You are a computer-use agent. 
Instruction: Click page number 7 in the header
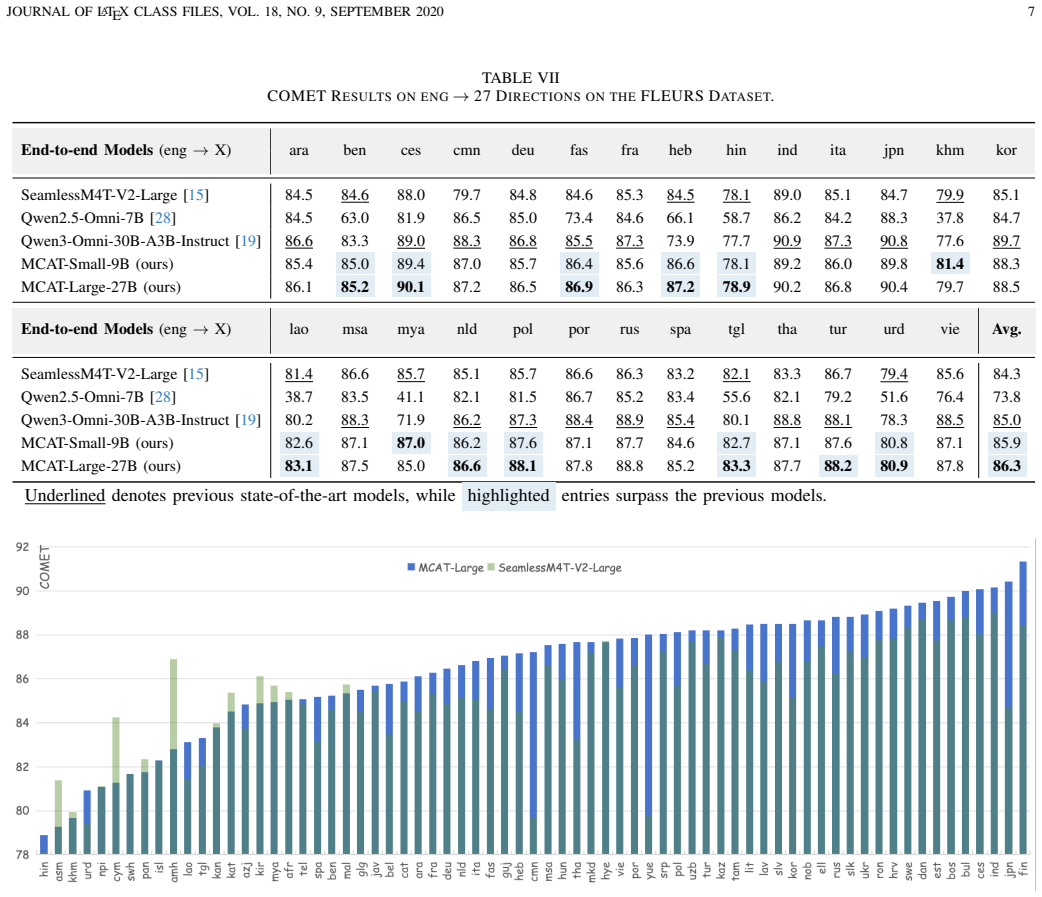pyautogui.click(x=1031, y=11)
